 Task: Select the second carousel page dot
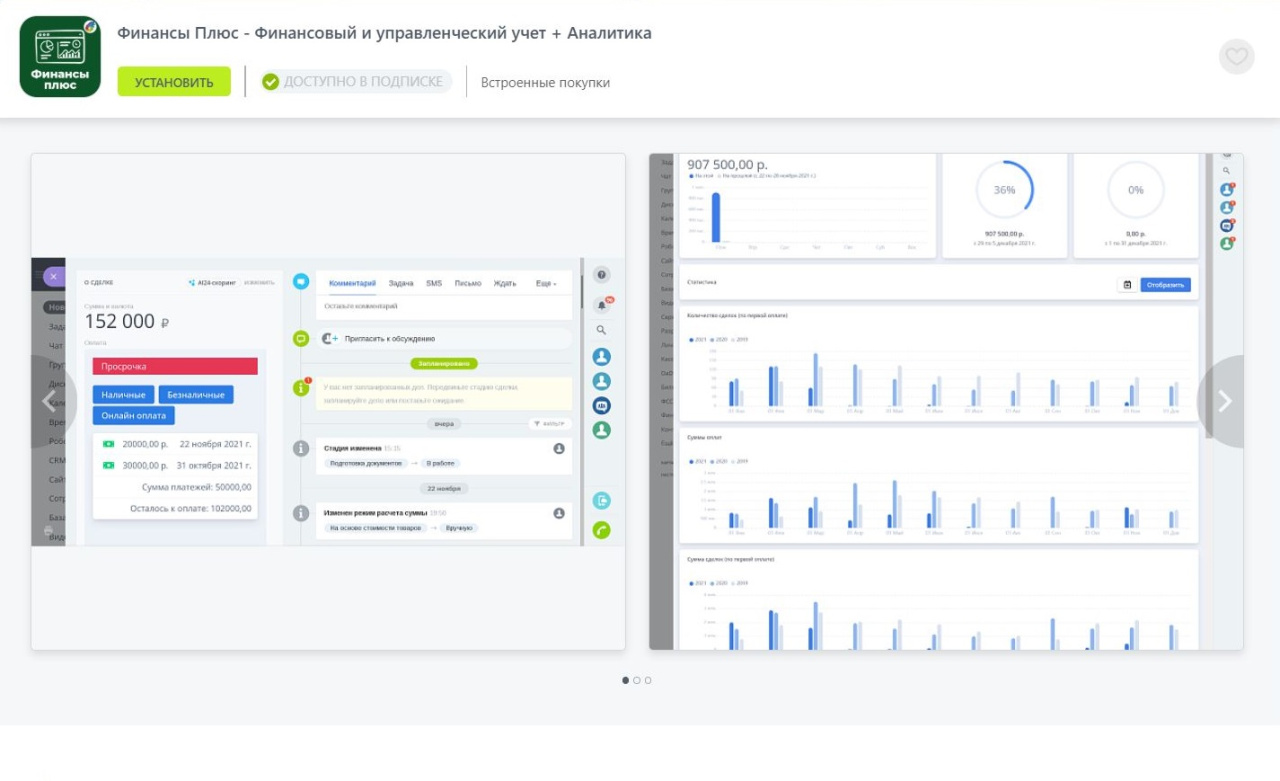point(637,680)
